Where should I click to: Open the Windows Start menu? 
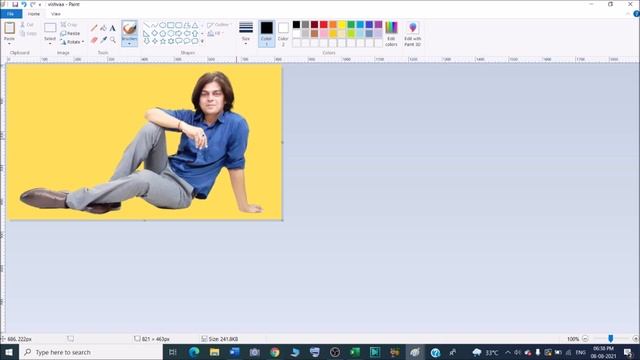[9, 352]
